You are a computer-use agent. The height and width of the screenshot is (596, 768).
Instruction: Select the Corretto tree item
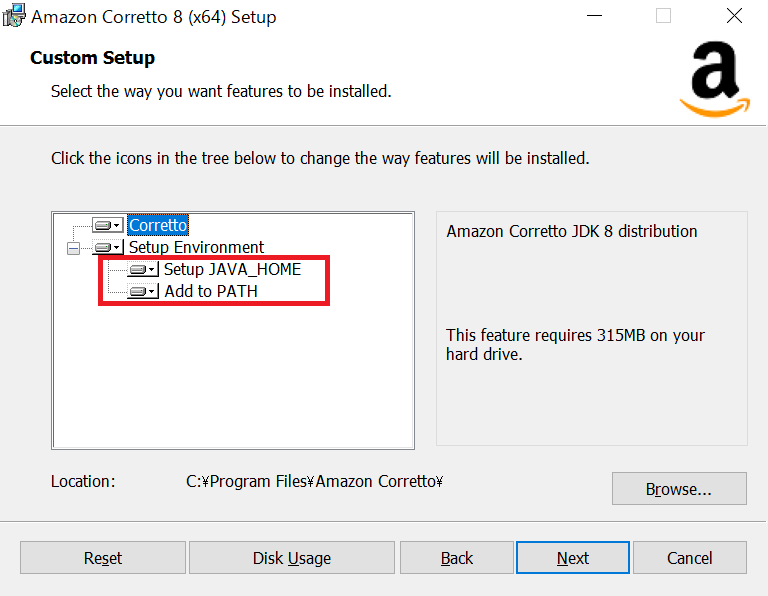pos(158,225)
